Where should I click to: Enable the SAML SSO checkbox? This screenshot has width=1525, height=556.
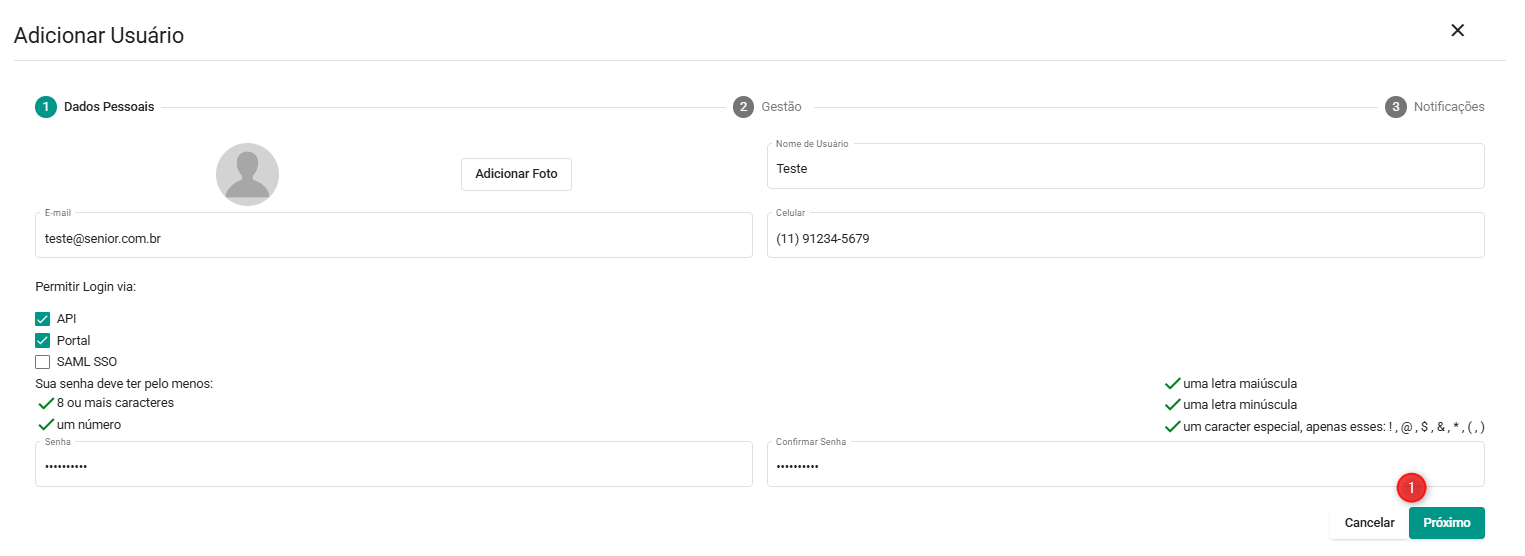tap(43, 362)
